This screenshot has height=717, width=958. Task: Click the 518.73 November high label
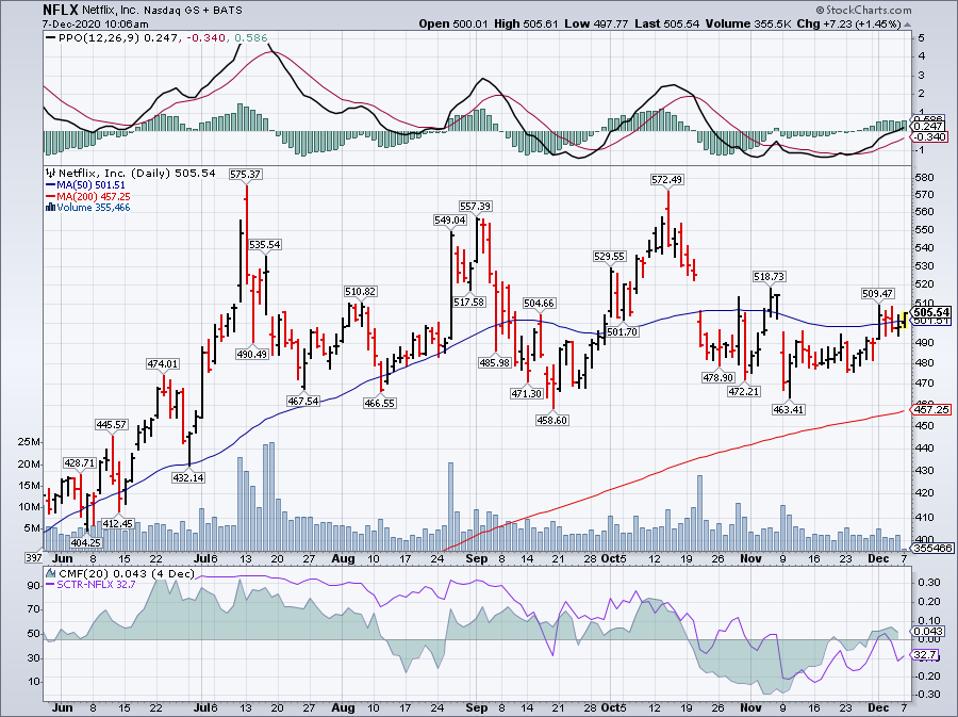click(769, 277)
